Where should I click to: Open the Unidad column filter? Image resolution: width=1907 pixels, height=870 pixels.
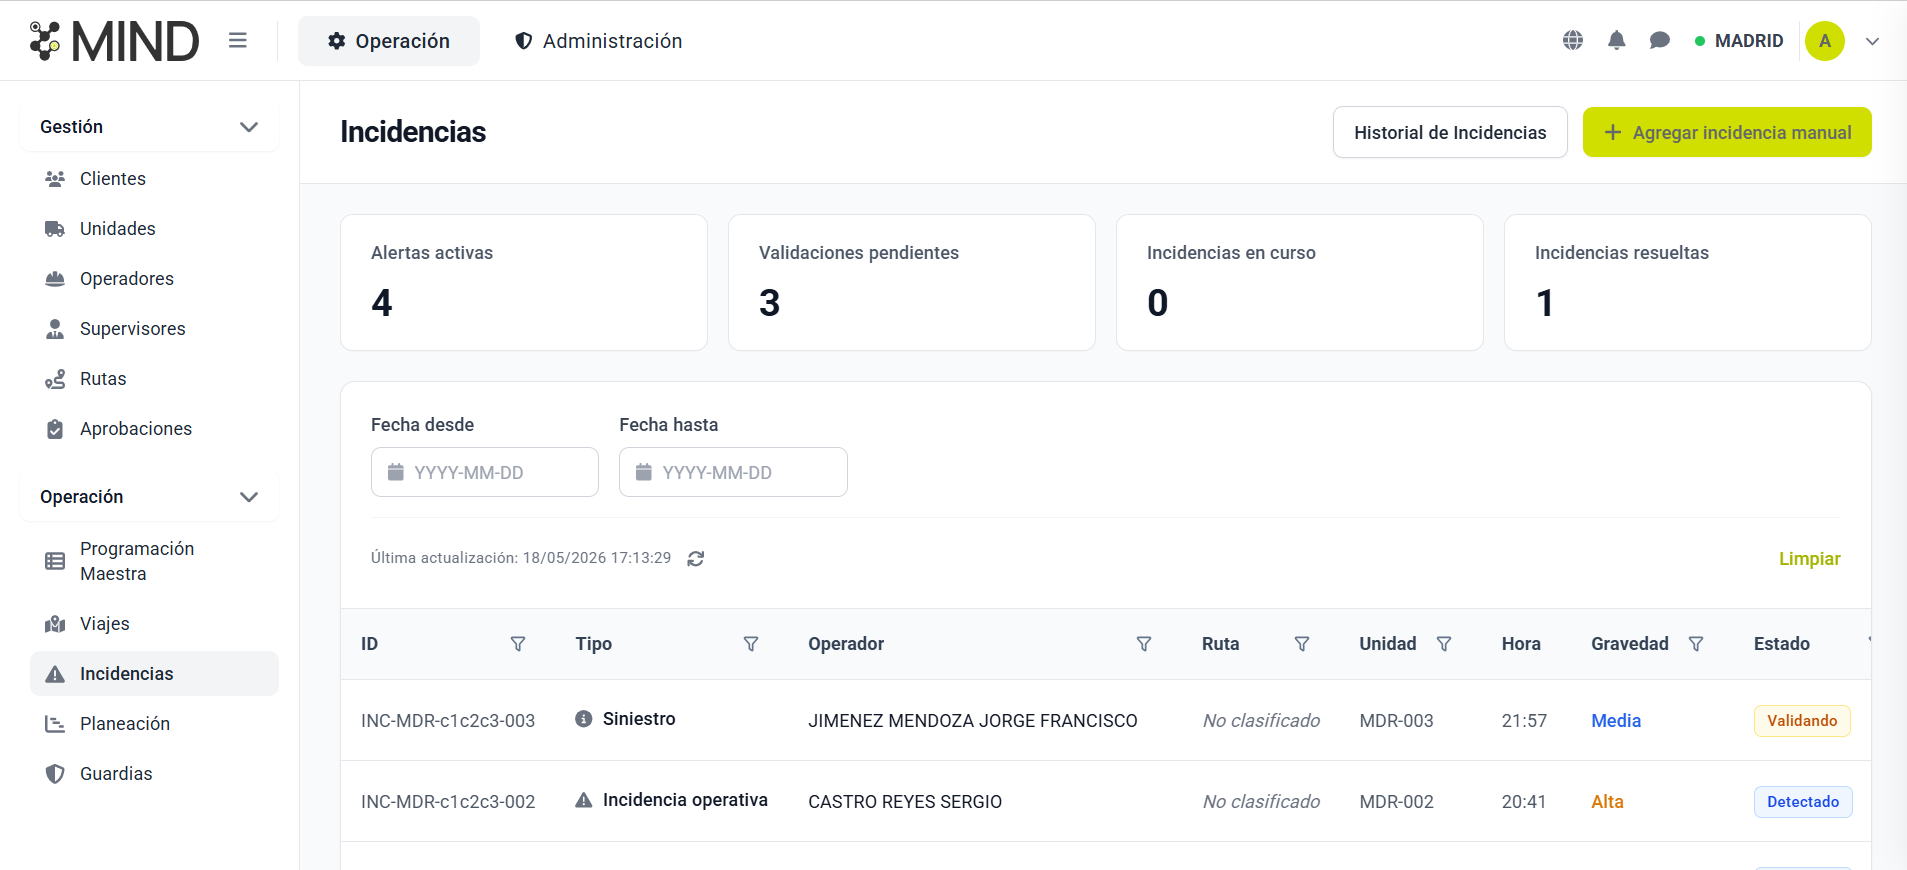1444,644
